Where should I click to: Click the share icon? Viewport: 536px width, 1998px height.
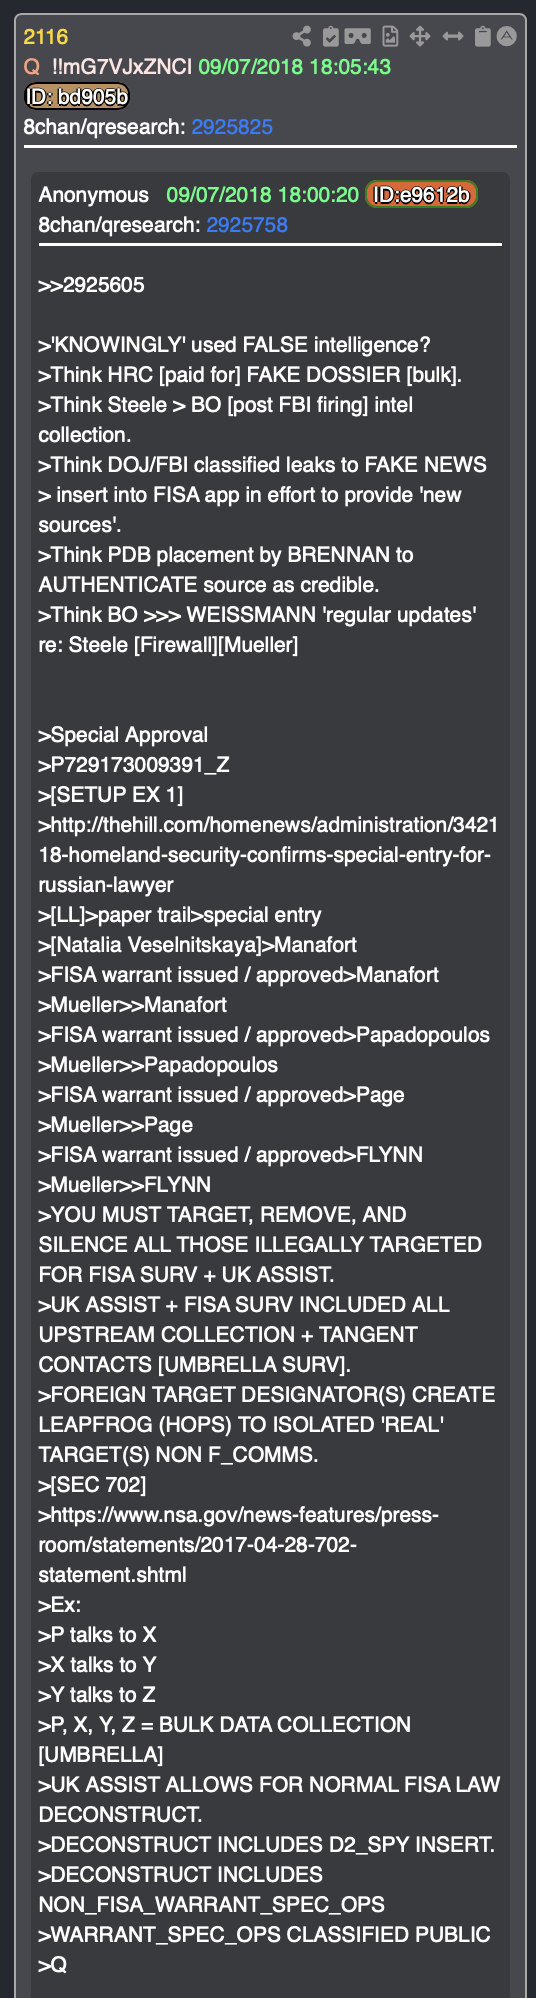pos(301,37)
